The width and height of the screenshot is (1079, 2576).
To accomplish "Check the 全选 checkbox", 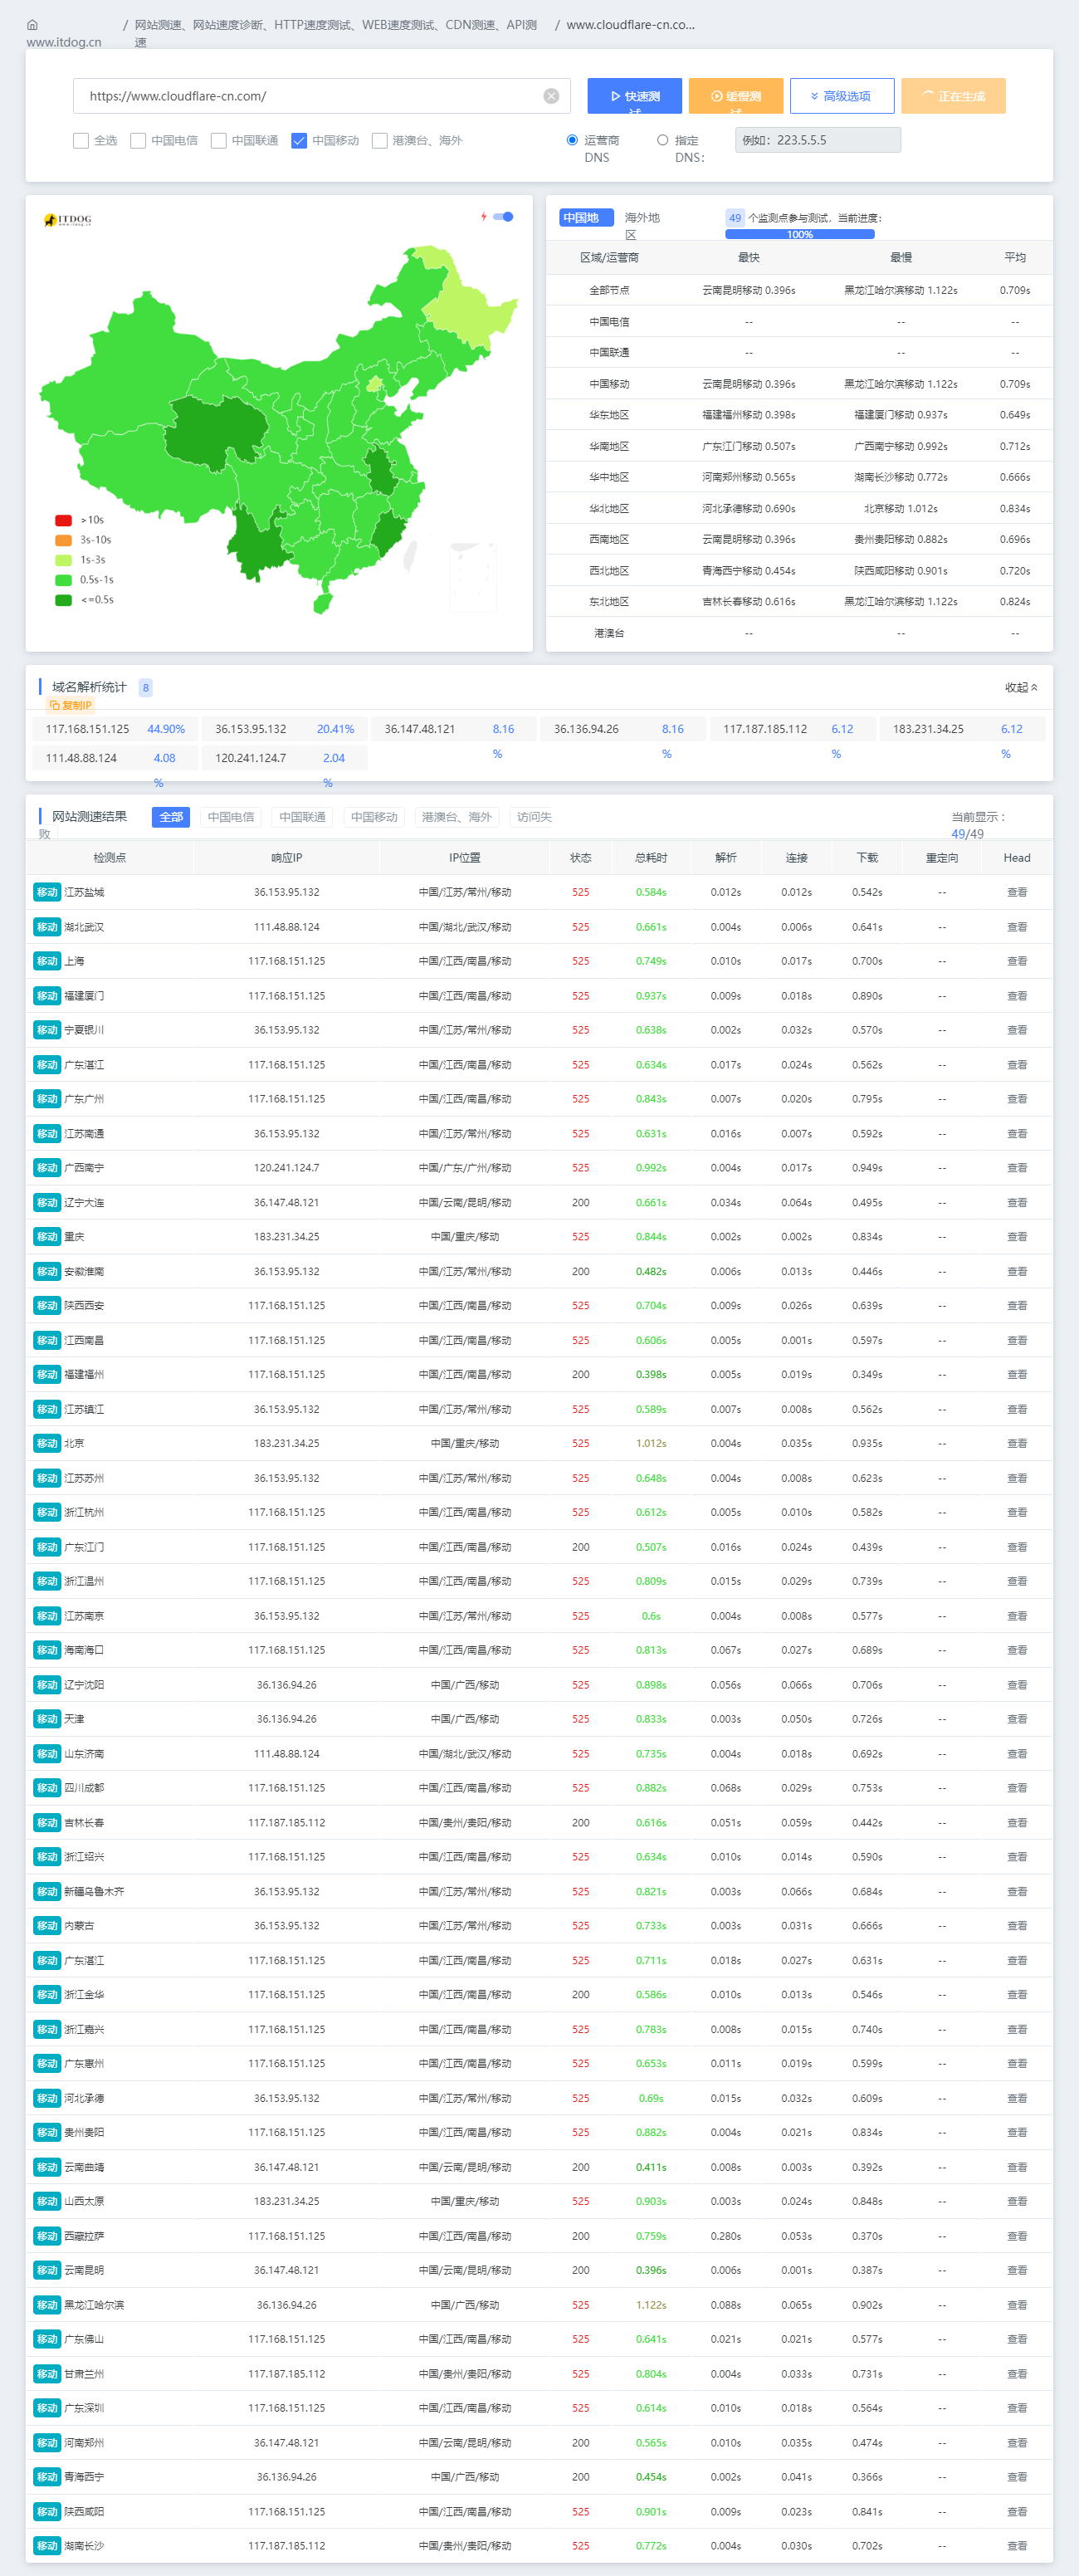I will click(81, 141).
